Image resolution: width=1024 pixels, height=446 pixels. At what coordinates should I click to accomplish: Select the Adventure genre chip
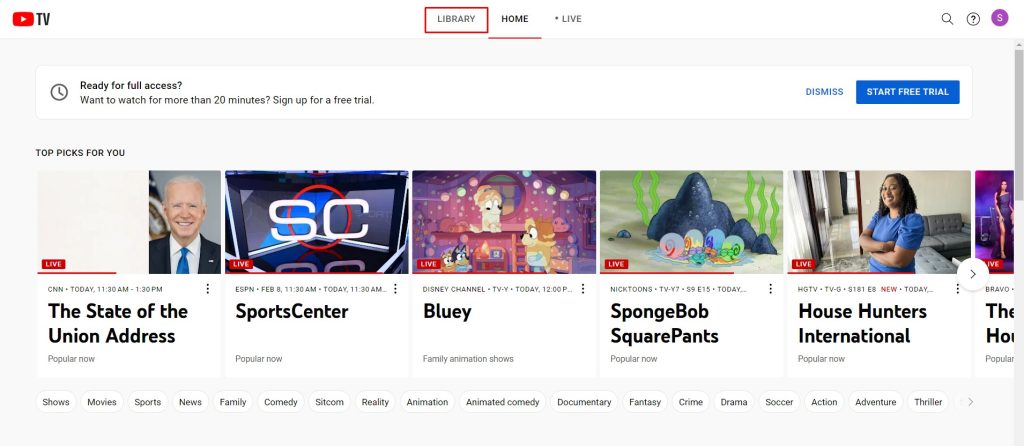click(x=876, y=402)
